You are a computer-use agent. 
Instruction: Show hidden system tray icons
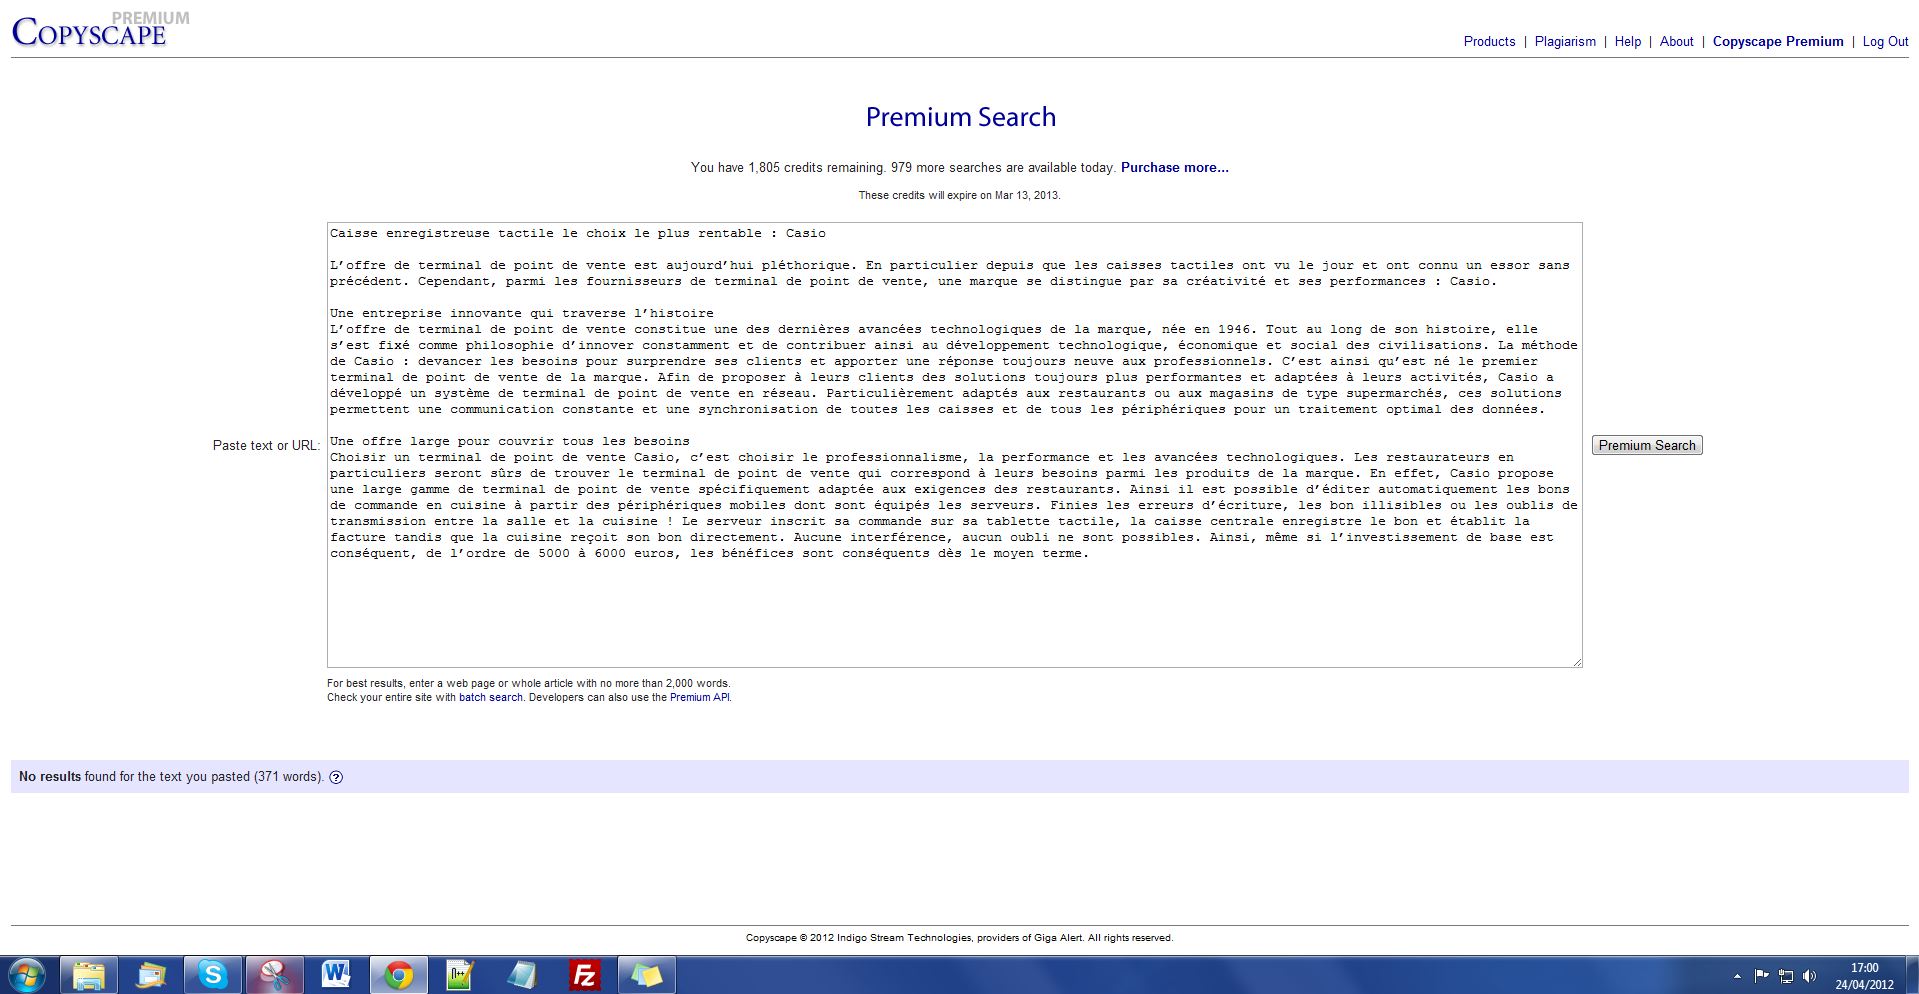(1737, 976)
